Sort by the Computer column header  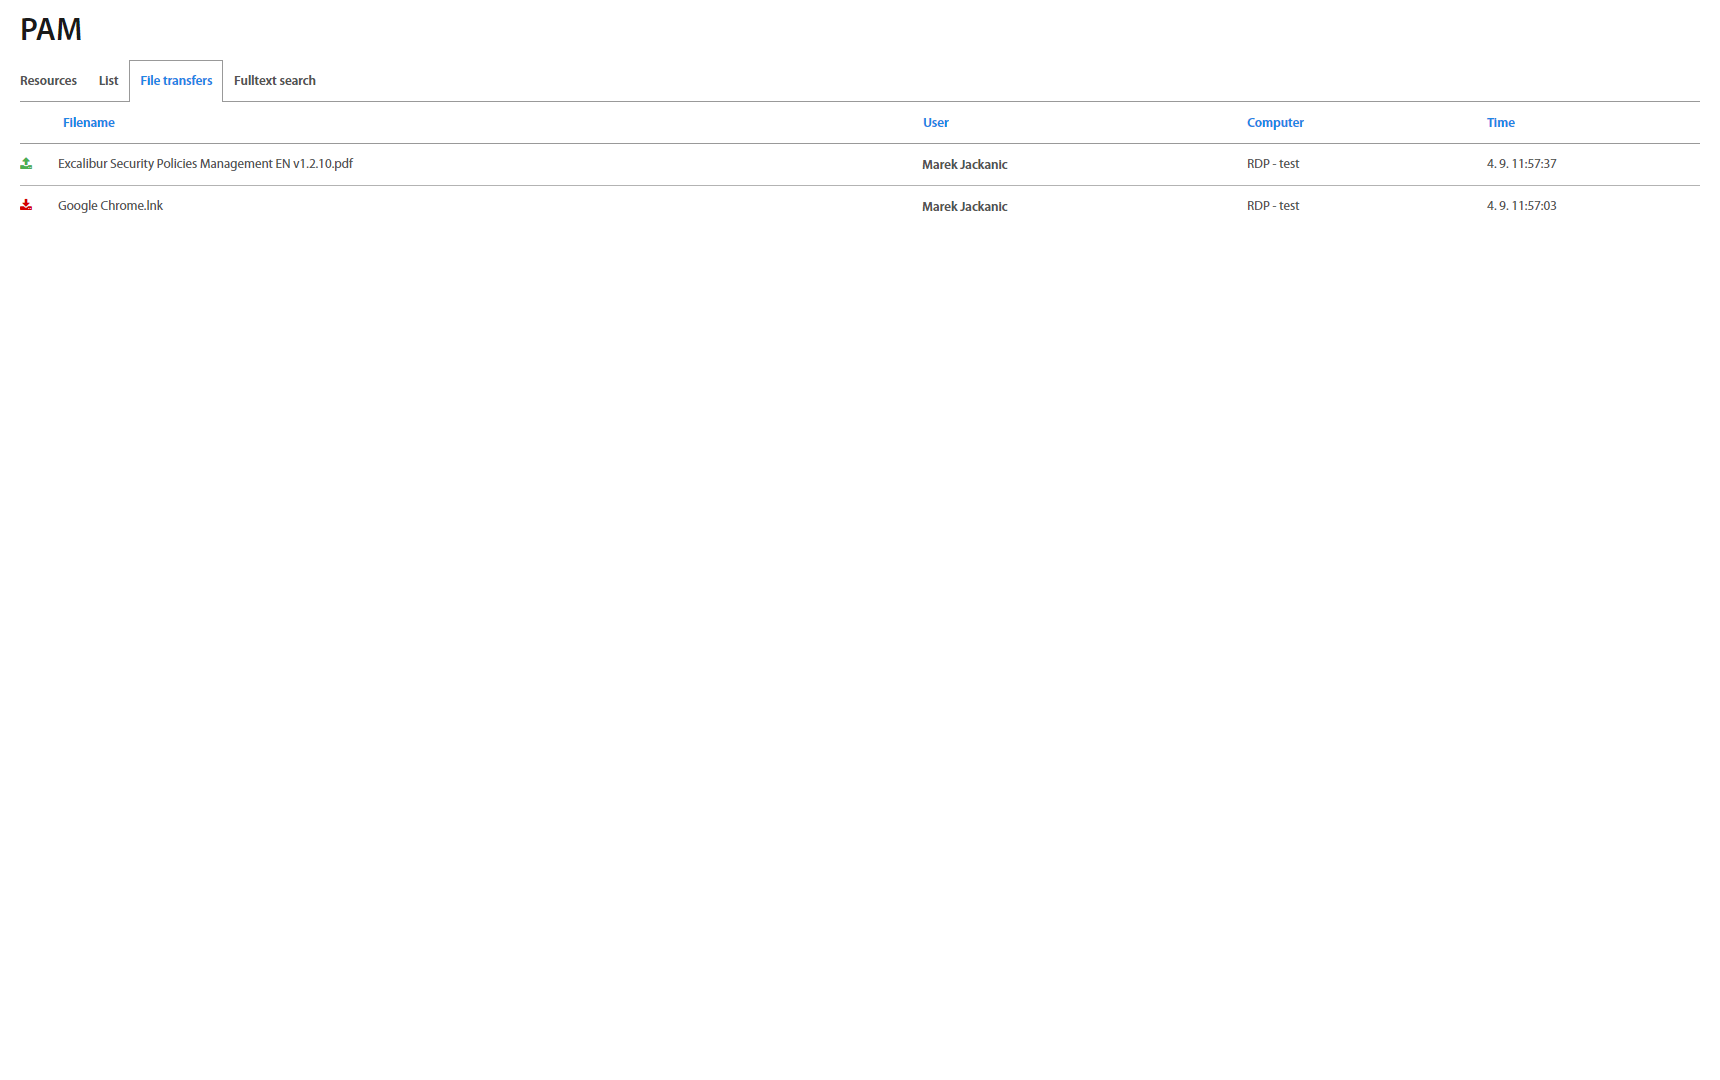[x=1275, y=123]
